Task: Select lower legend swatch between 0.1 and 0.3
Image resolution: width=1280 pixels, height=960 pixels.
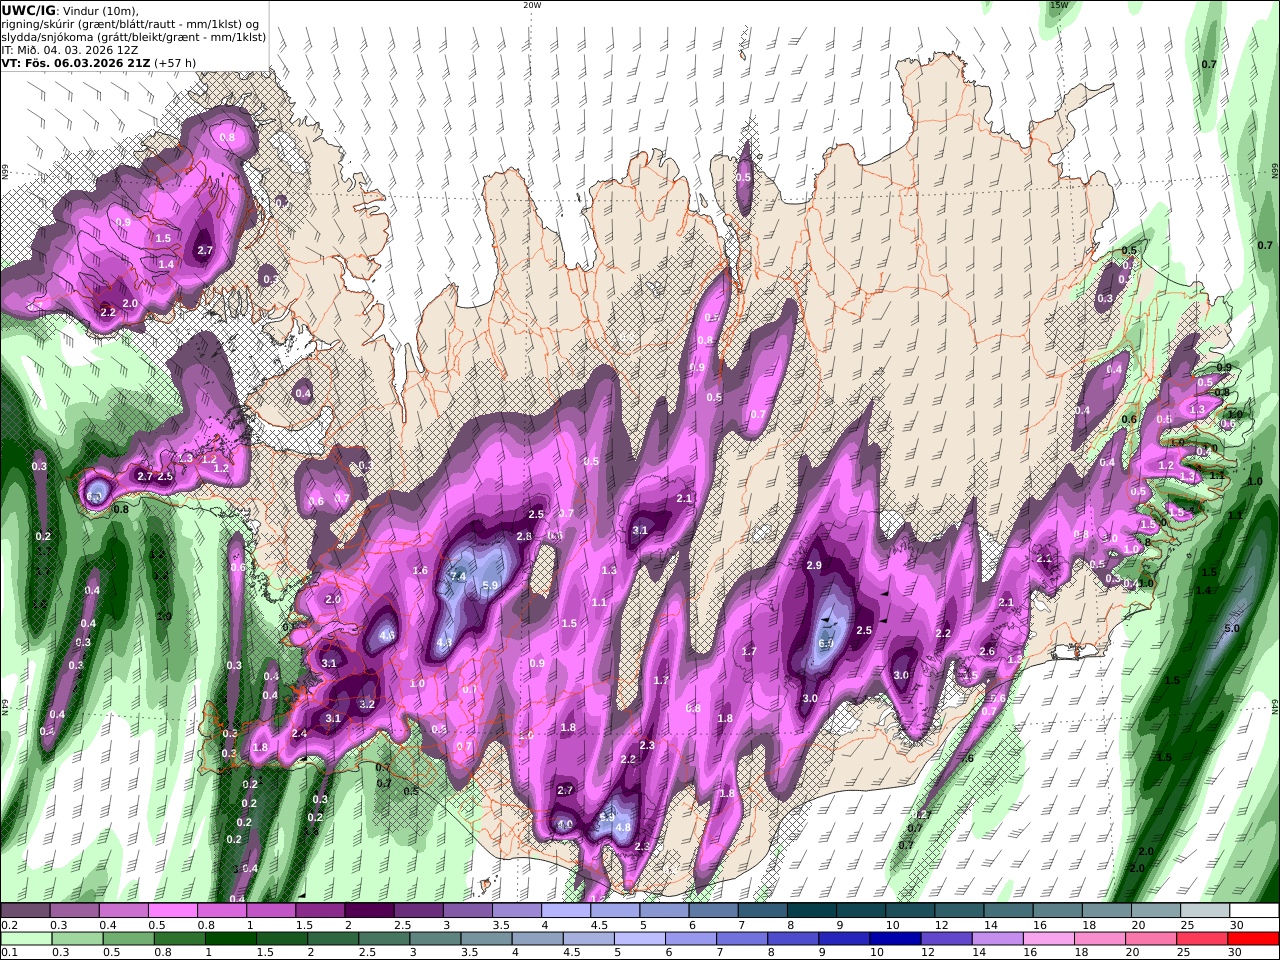Action: coord(26,939)
